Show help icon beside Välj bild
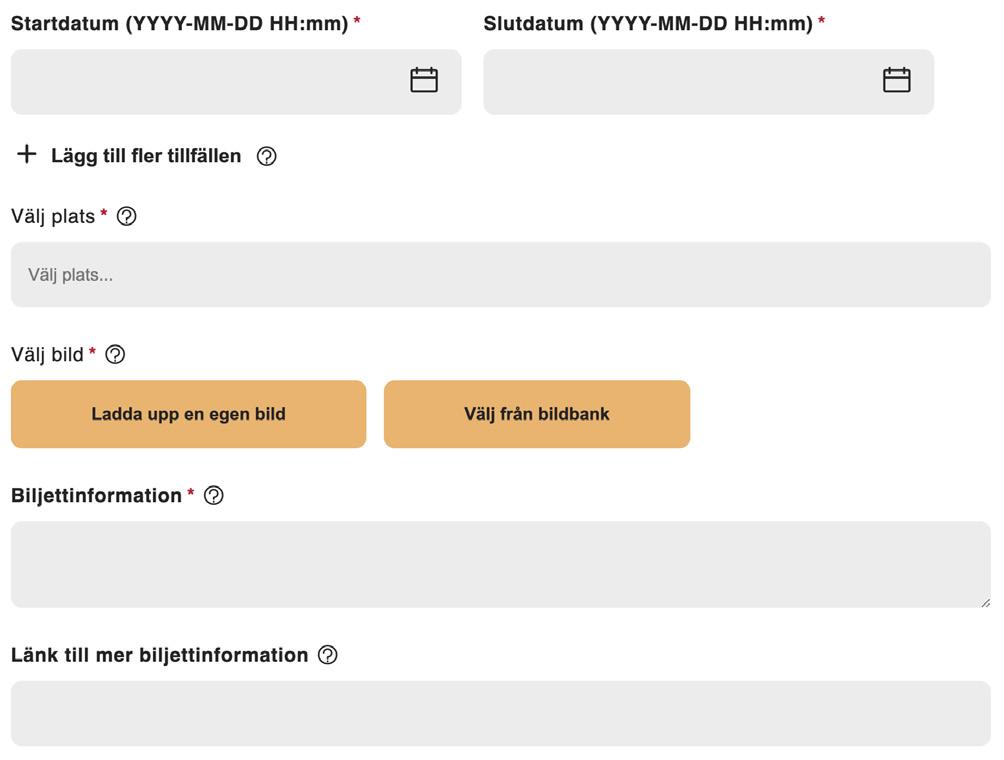 [x=115, y=354]
